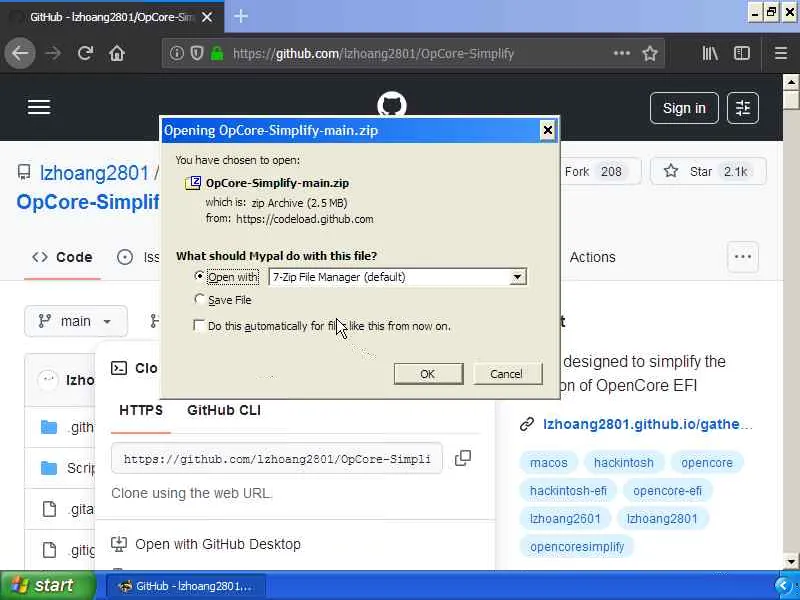Open the Scrip folder row

pyautogui.click(x=60, y=468)
